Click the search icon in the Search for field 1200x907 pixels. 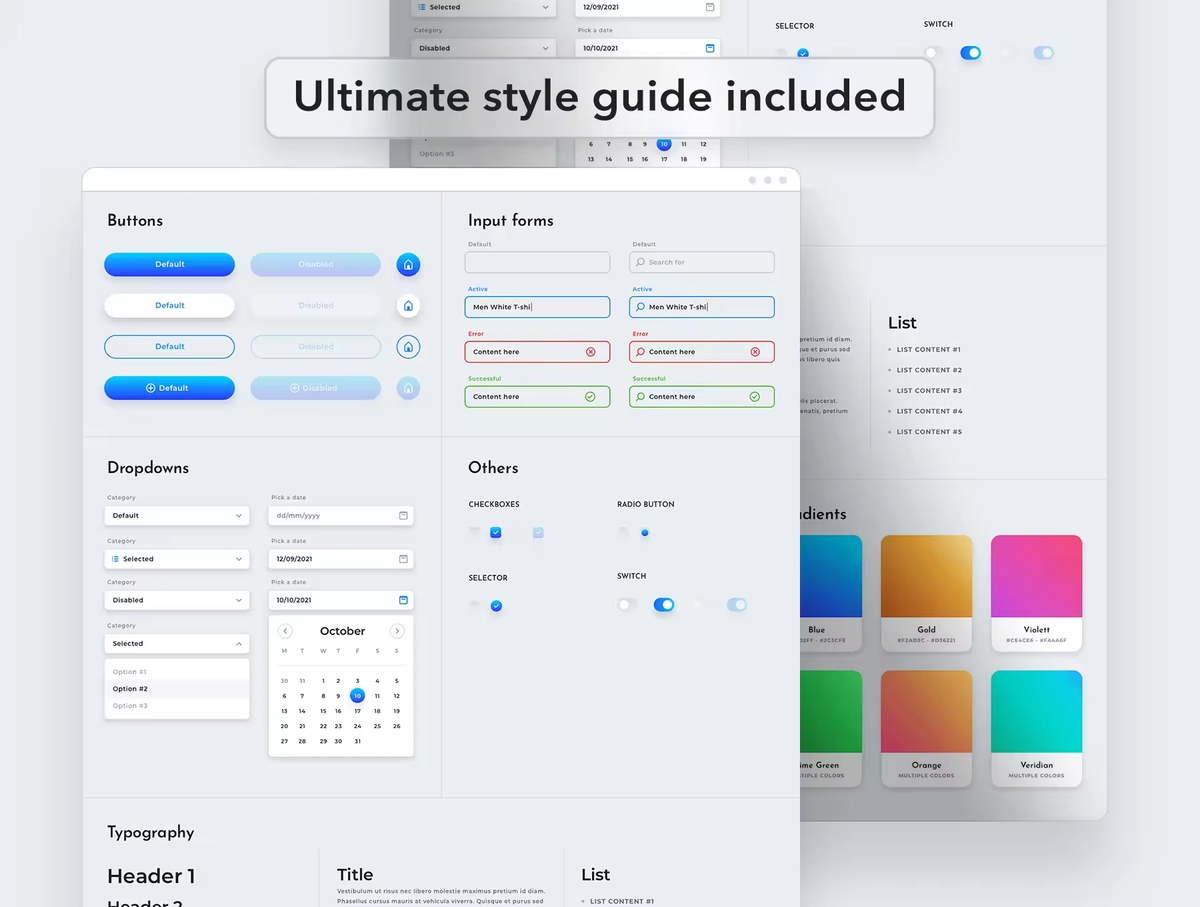pyautogui.click(x=640, y=262)
